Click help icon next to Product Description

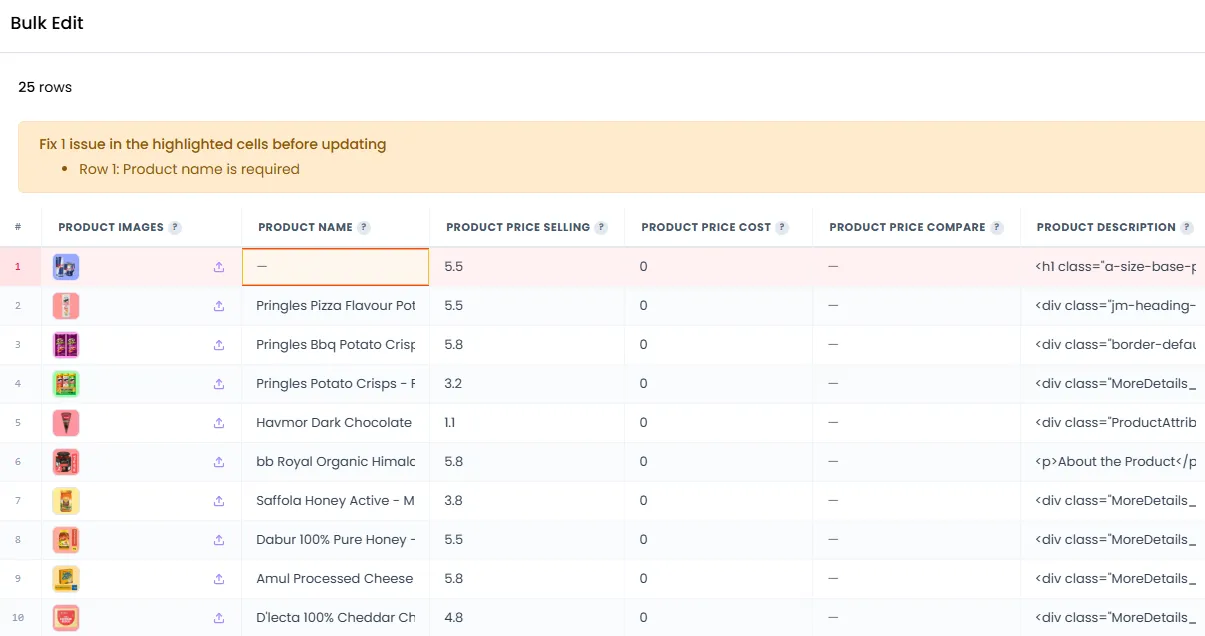point(1187,228)
